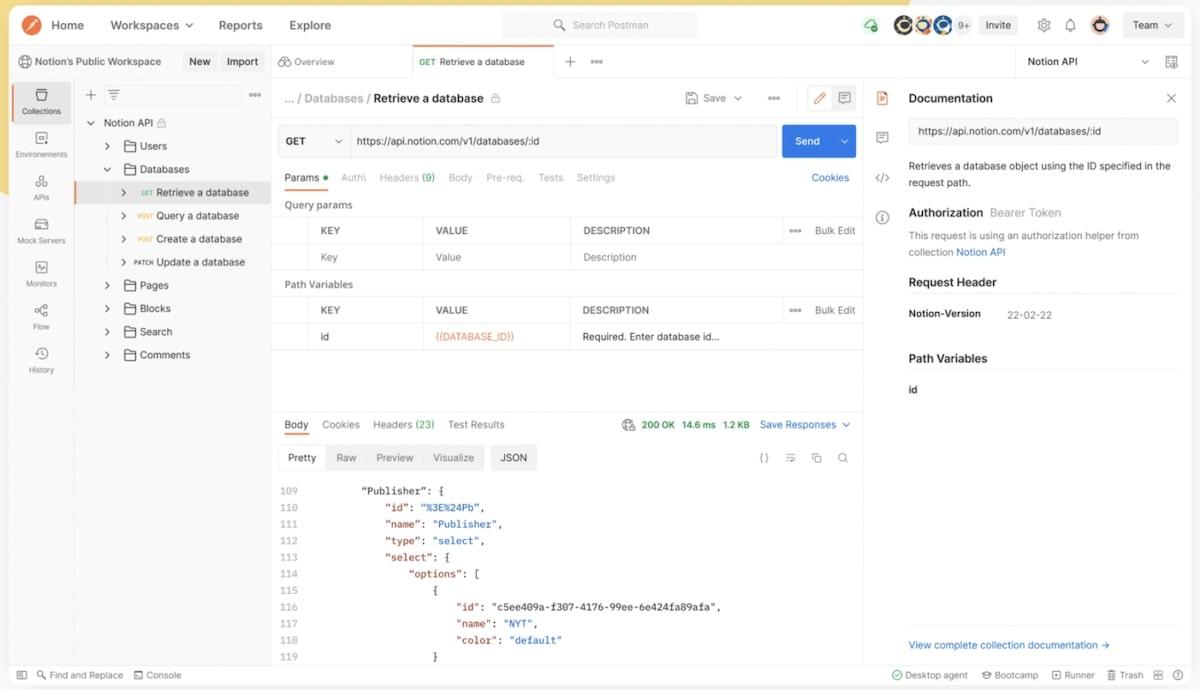Screen dimensions: 1200x690
Task: Select the Raw response view
Action: click(x=346, y=458)
